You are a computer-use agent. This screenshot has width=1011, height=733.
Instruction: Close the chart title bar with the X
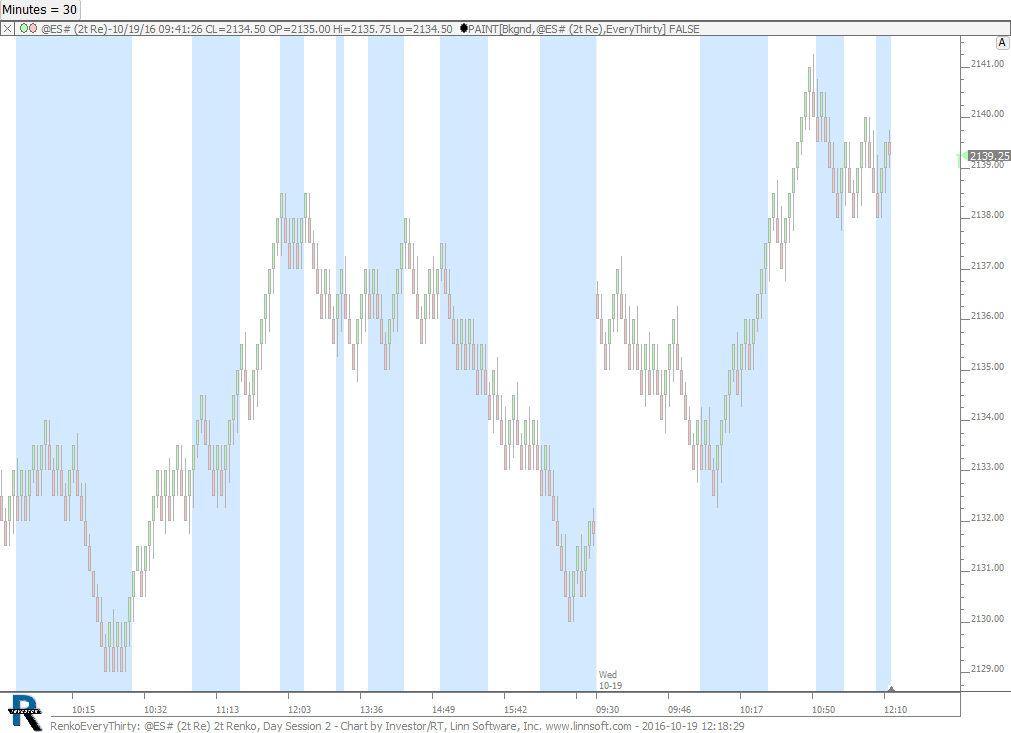point(7,28)
